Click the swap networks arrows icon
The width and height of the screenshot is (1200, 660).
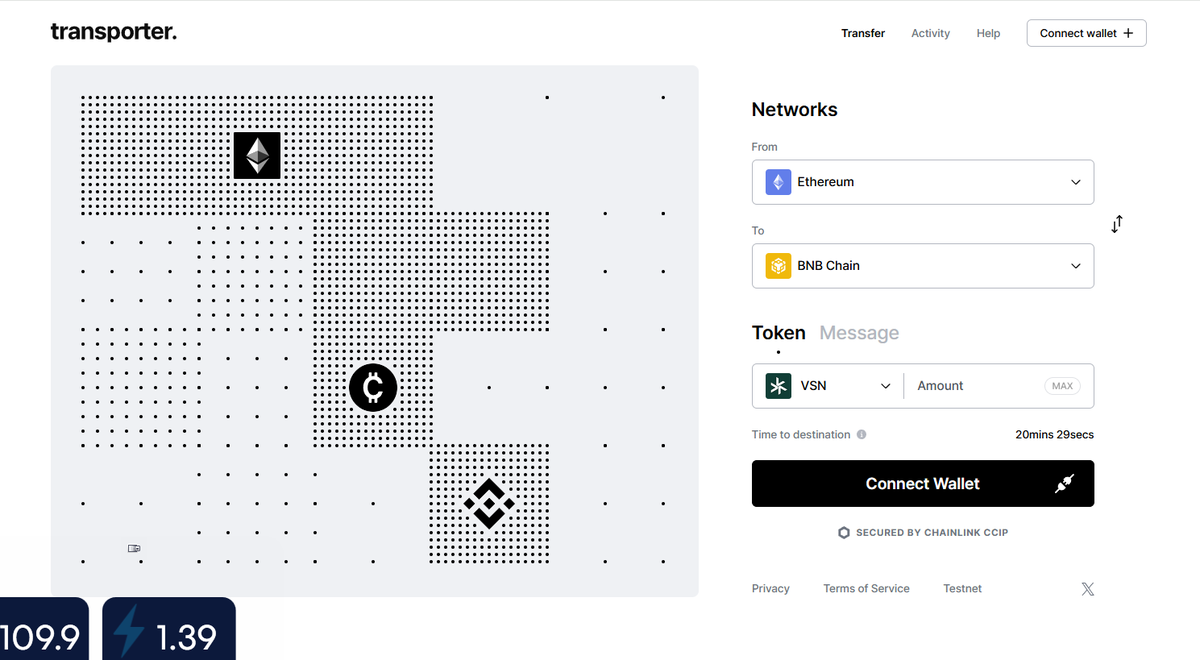[1117, 224]
